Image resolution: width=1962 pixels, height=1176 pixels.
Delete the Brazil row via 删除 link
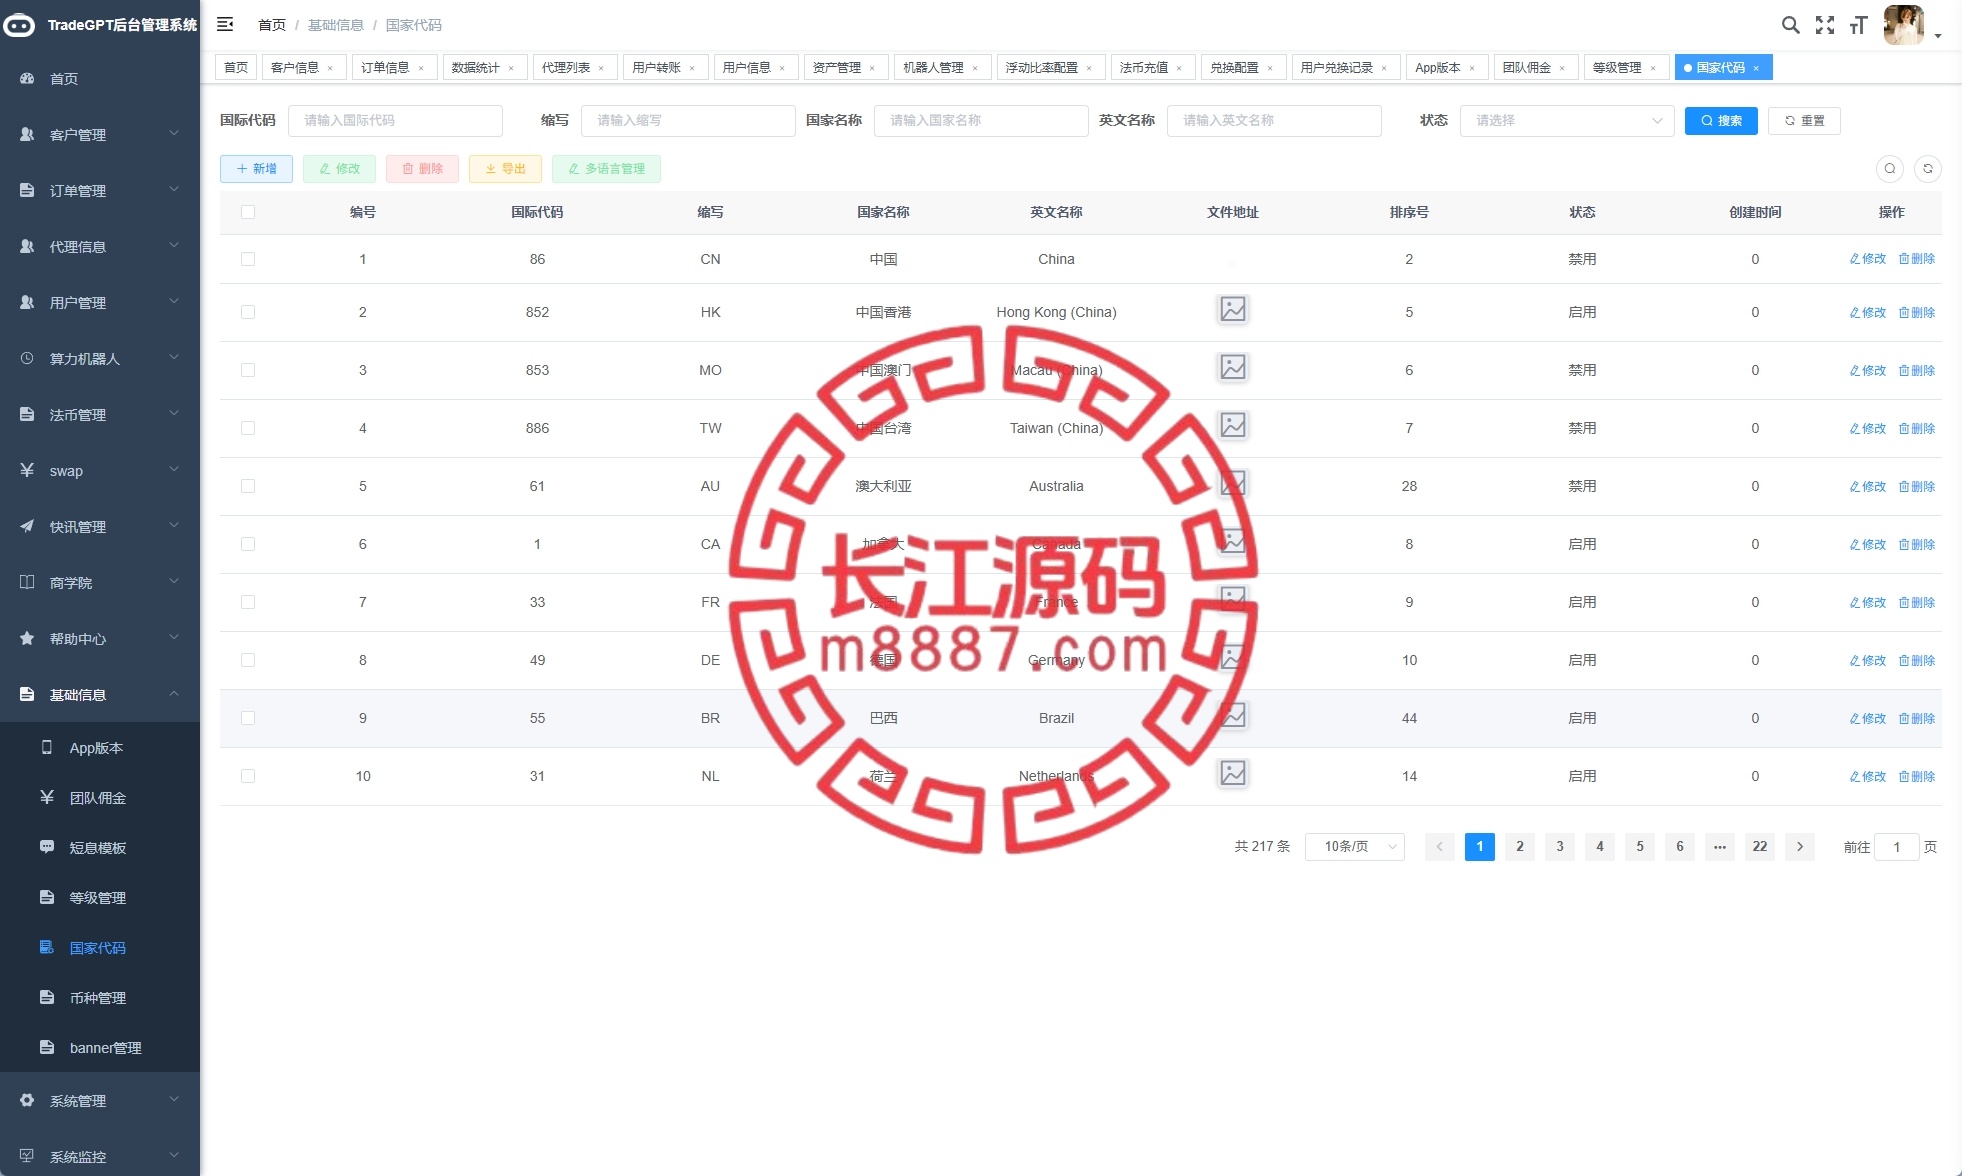pos(1916,718)
